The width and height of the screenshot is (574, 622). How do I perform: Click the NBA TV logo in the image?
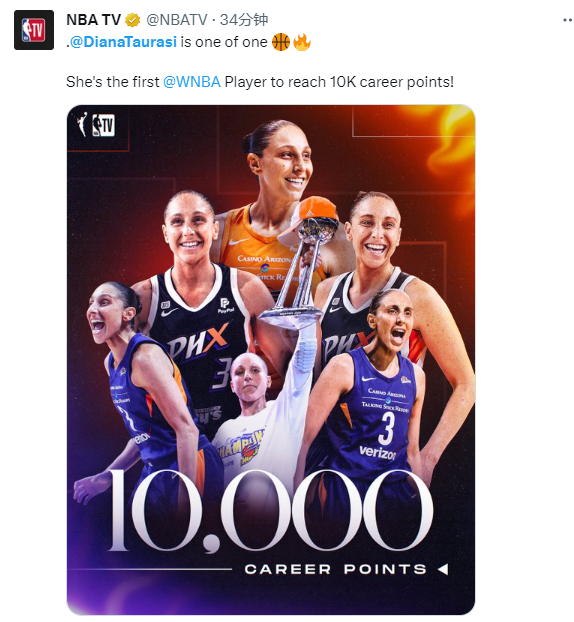[x=104, y=125]
